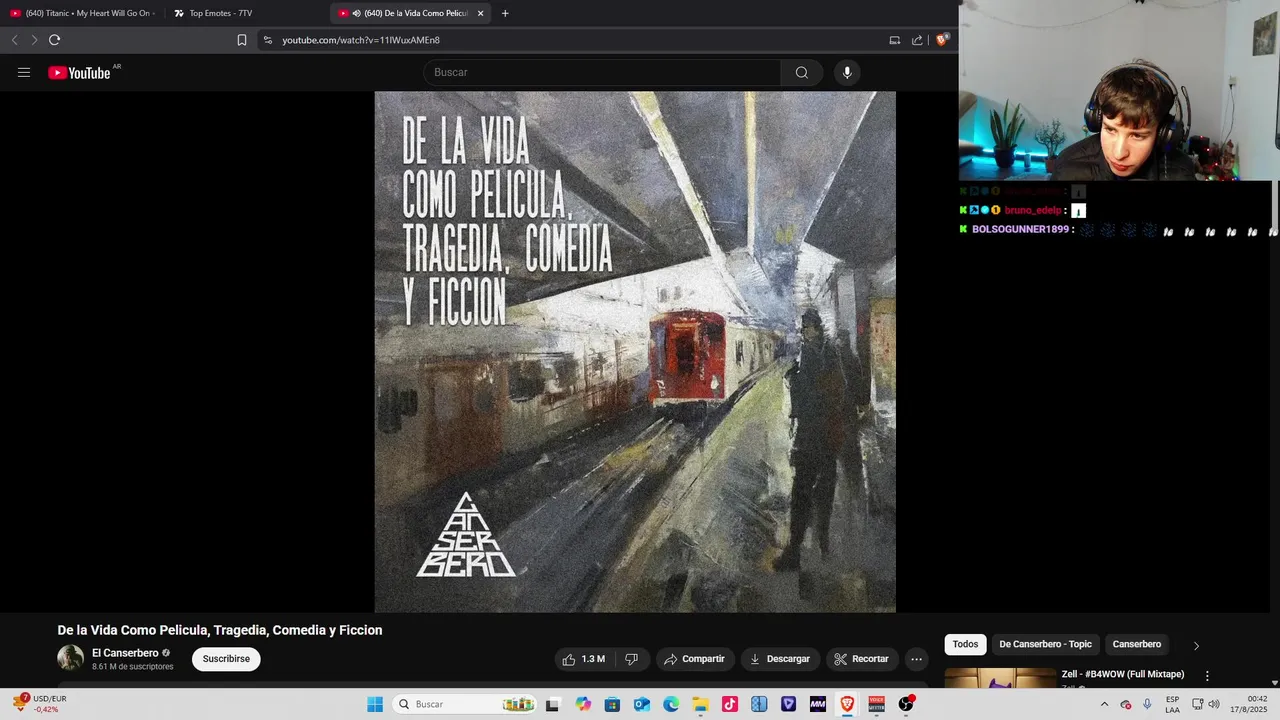Image resolution: width=1280 pixels, height=720 pixels.
Task: Show more filter chips with right arrow
Action: click(1196, 645)
